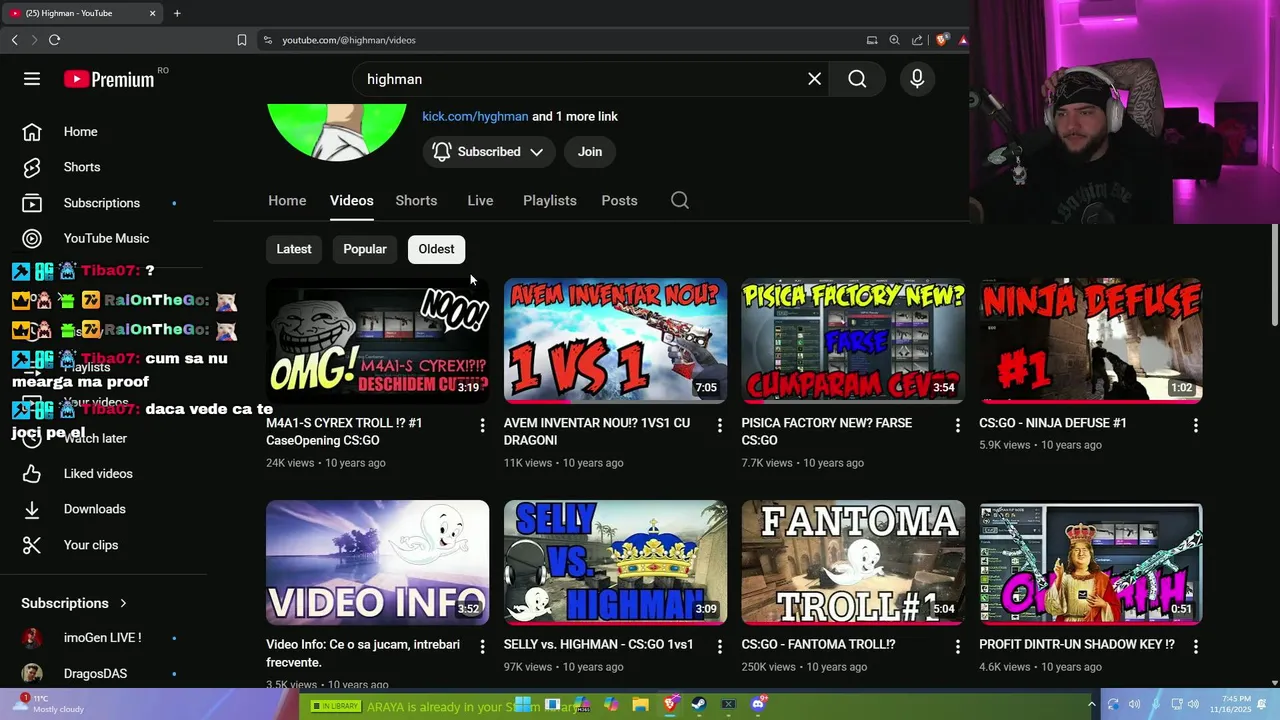The height and width of the screenshot is (720, 1280).
Task: Open imoGen LIVE ! subscription channel
Action: pos(104,638)
